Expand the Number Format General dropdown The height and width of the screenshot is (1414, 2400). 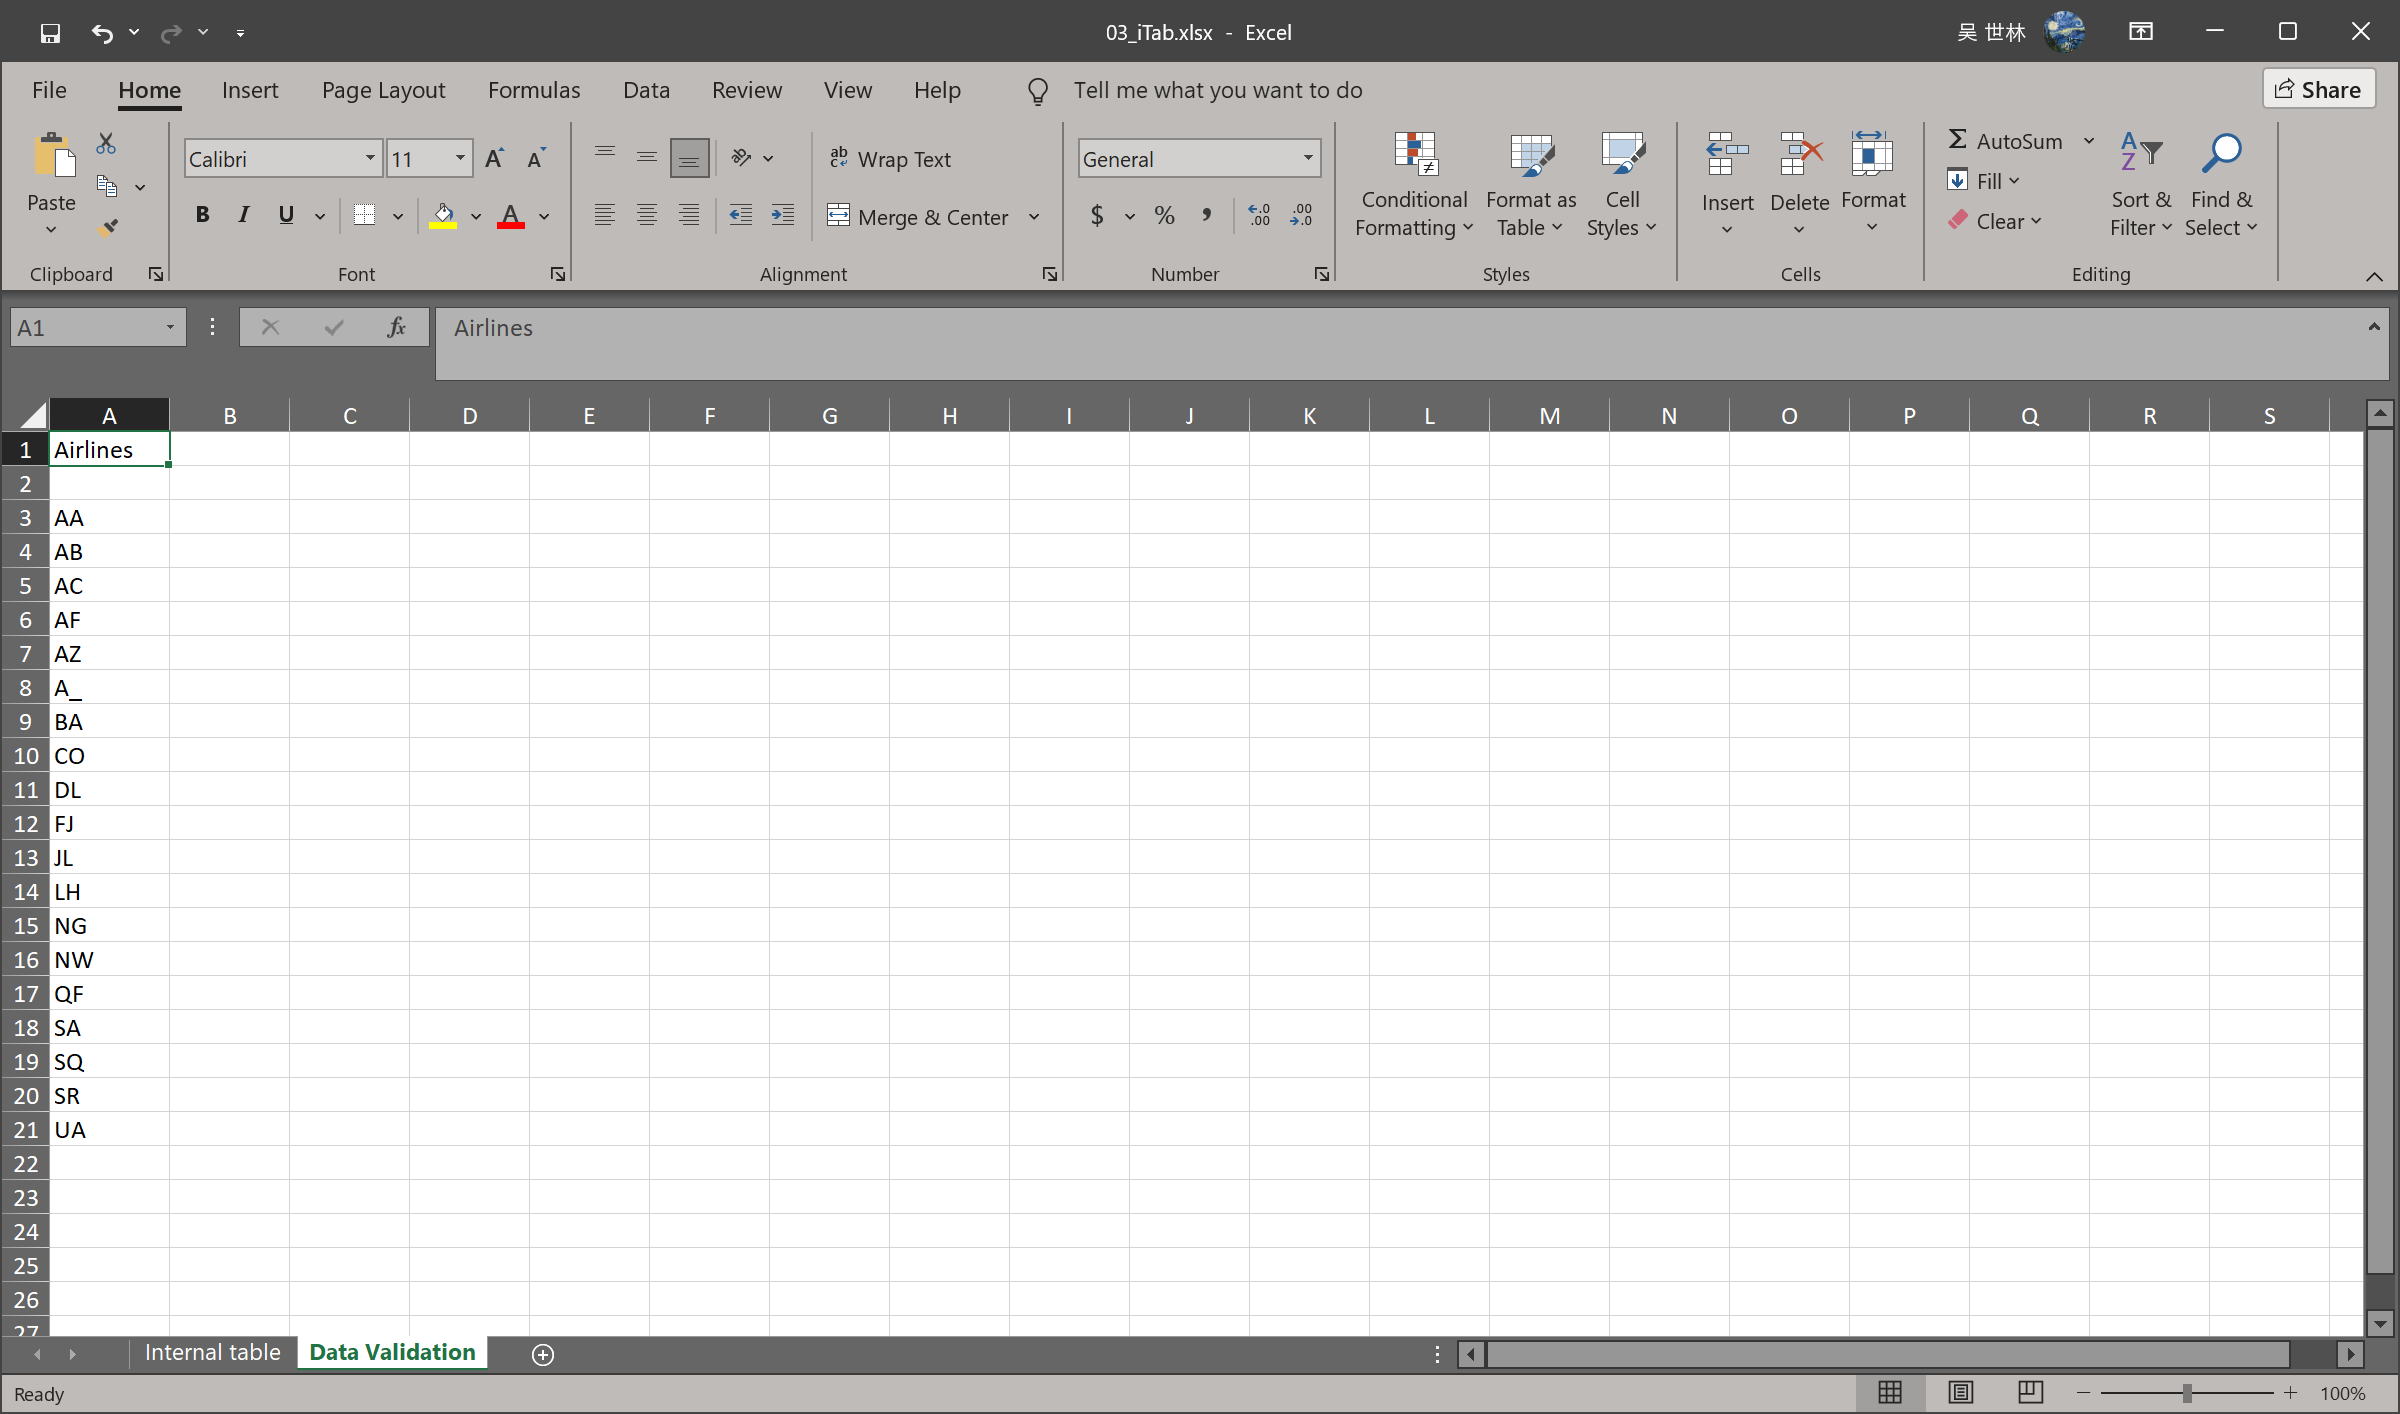1307,159
